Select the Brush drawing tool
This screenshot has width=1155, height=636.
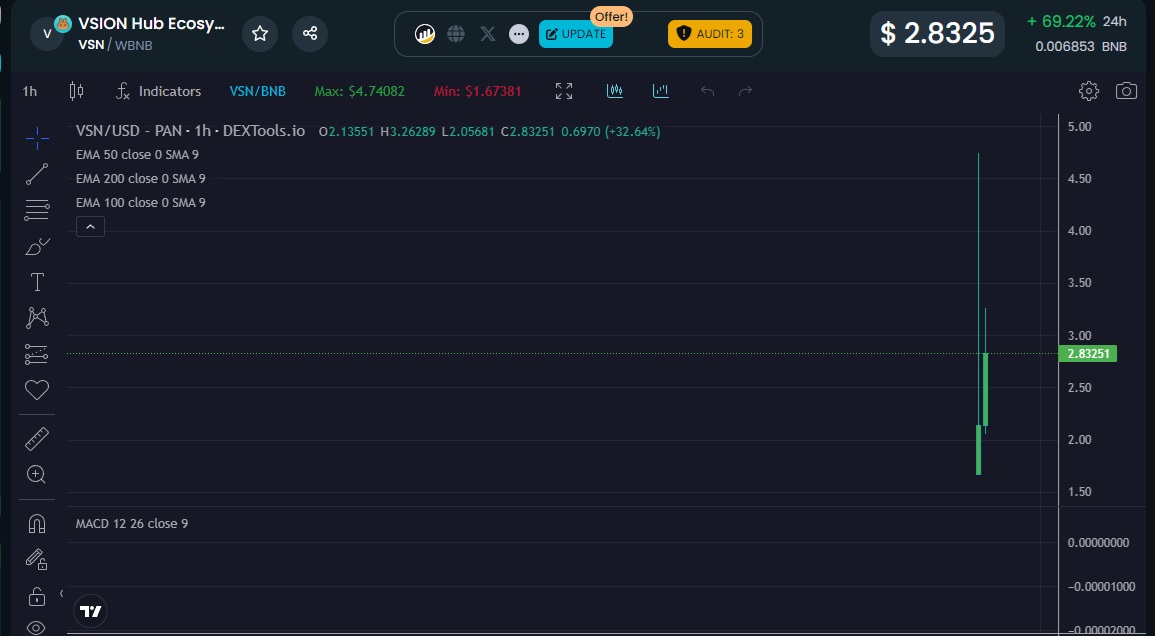click(37, 246)
